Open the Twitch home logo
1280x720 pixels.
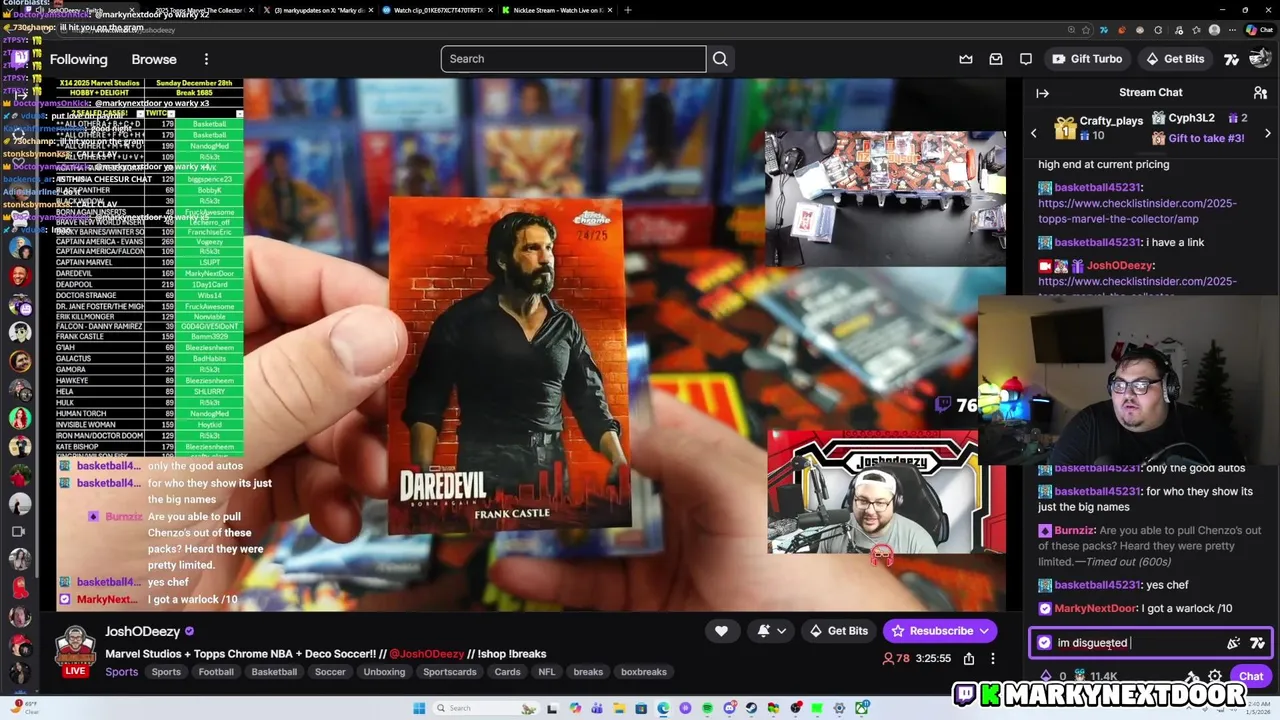point(20,59)
